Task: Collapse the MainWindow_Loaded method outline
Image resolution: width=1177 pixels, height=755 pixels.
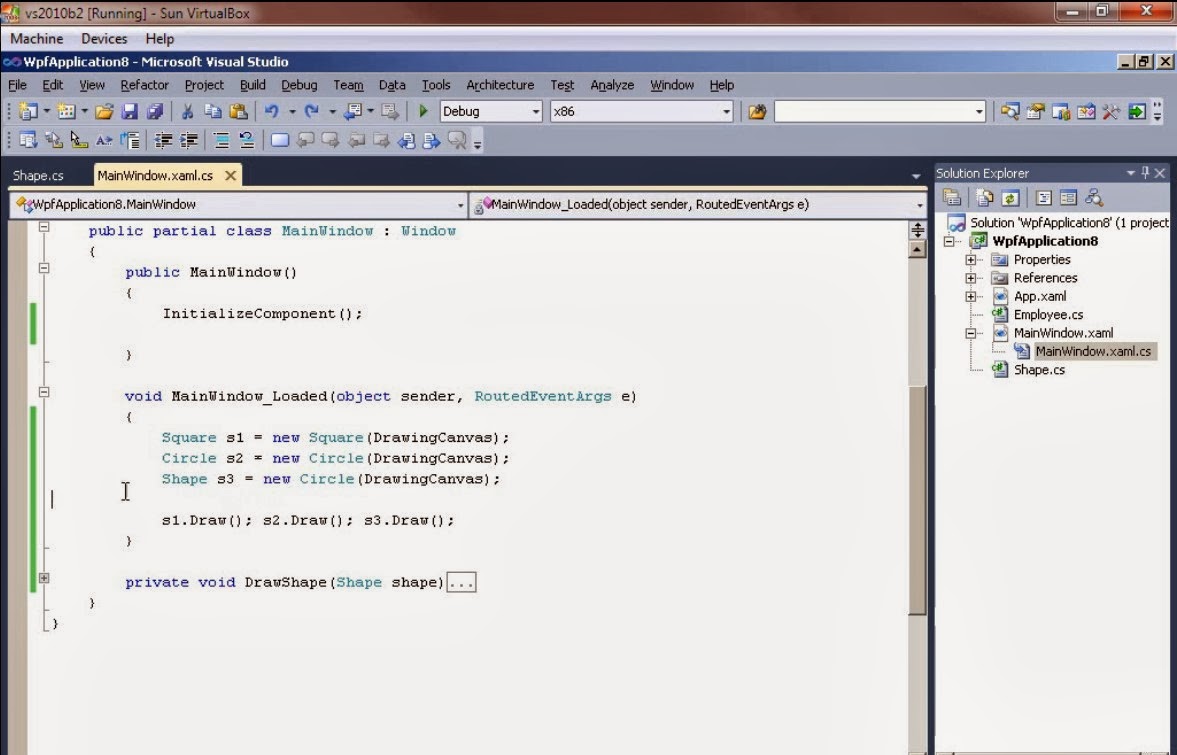Action: click(44, 392)
